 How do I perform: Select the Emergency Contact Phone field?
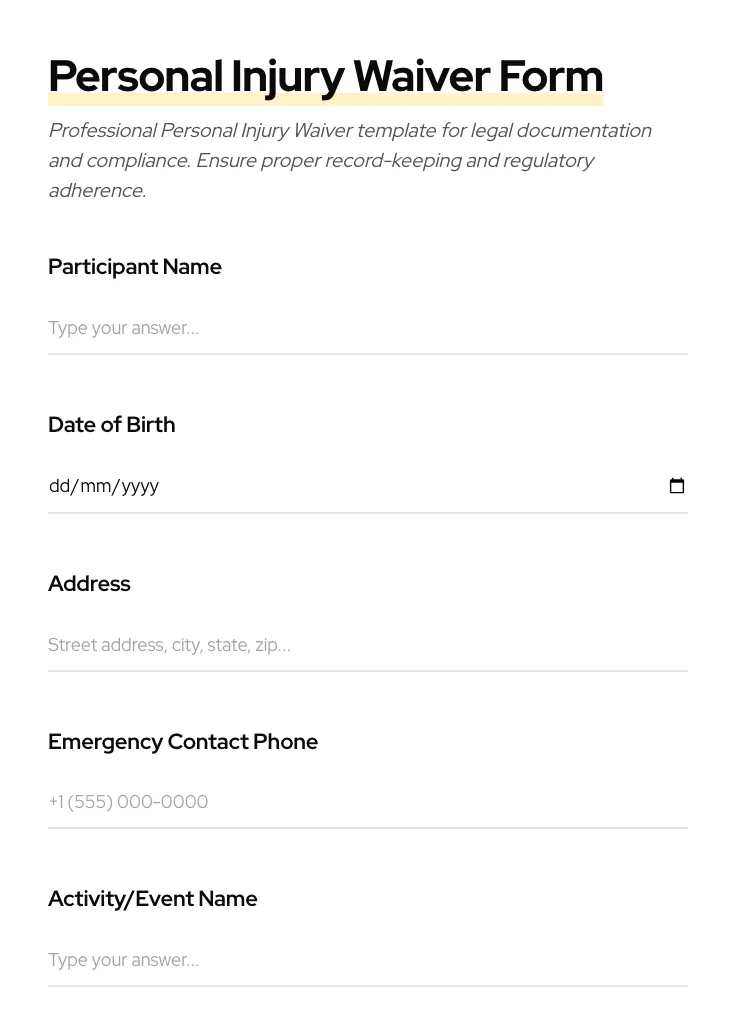click(x=367, y=802)
